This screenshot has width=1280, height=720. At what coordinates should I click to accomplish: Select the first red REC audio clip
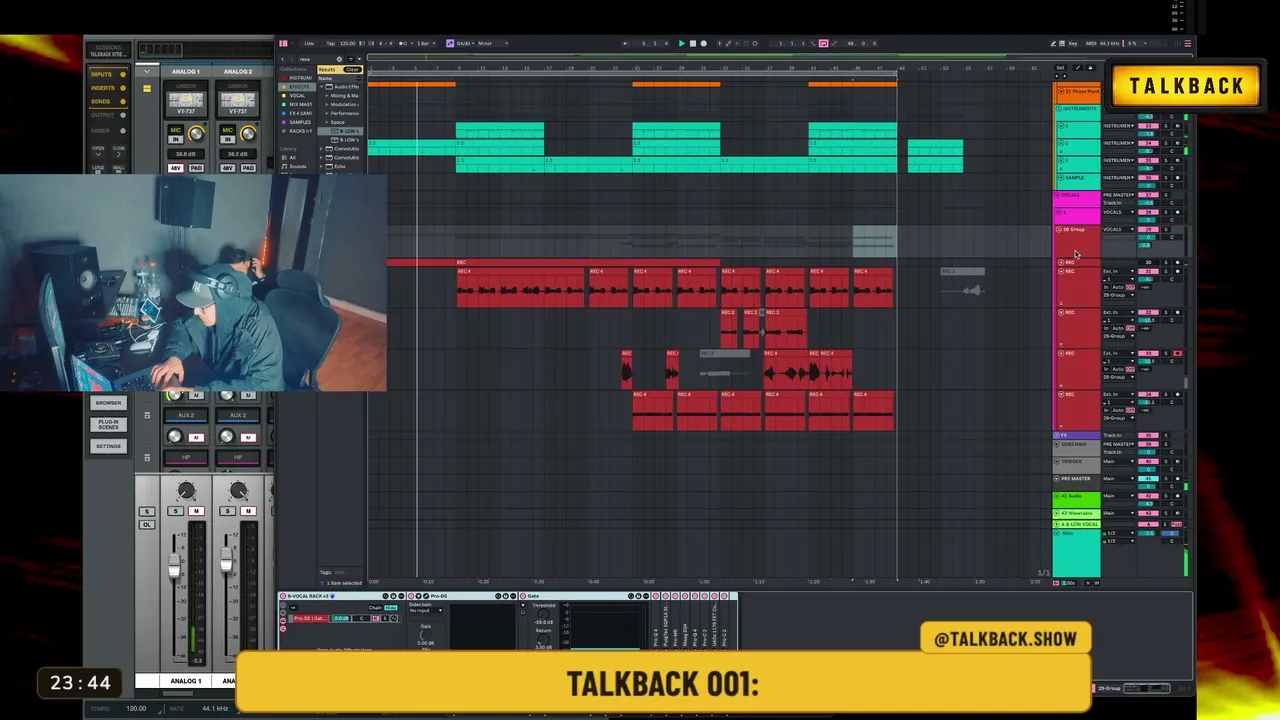pos(520,287)
